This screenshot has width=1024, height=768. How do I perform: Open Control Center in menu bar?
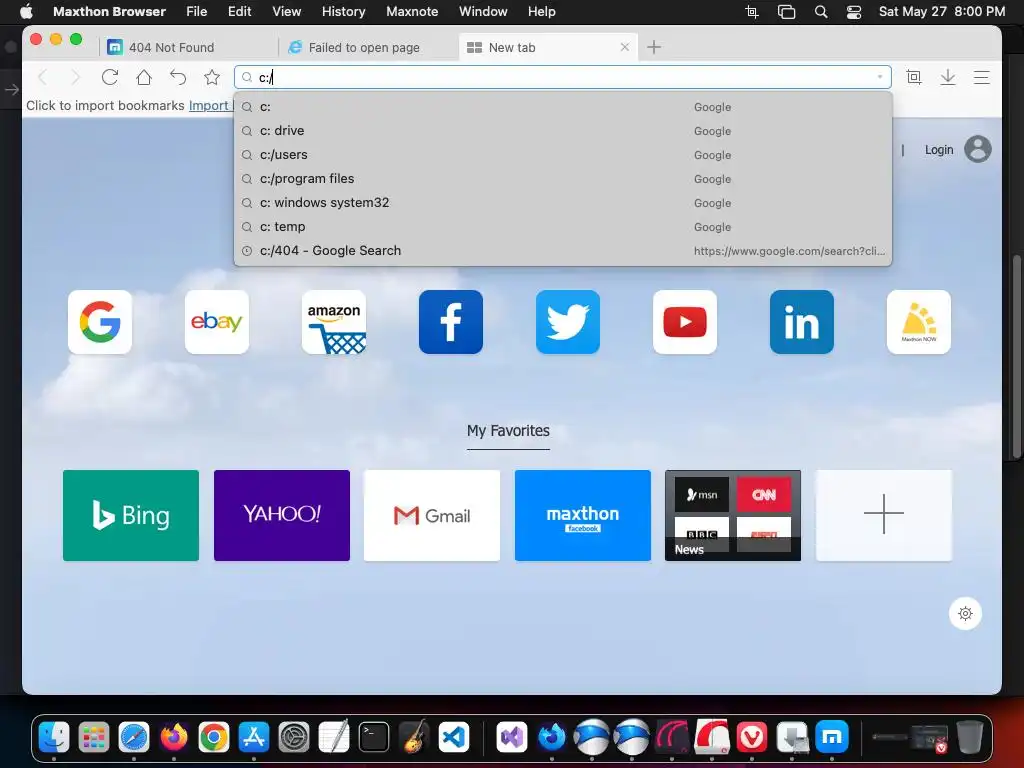coord(854,12)
